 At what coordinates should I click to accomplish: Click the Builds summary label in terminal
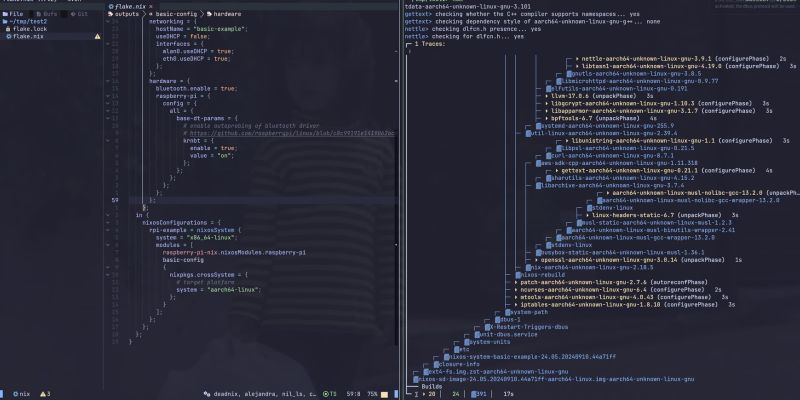coord(432,387)
